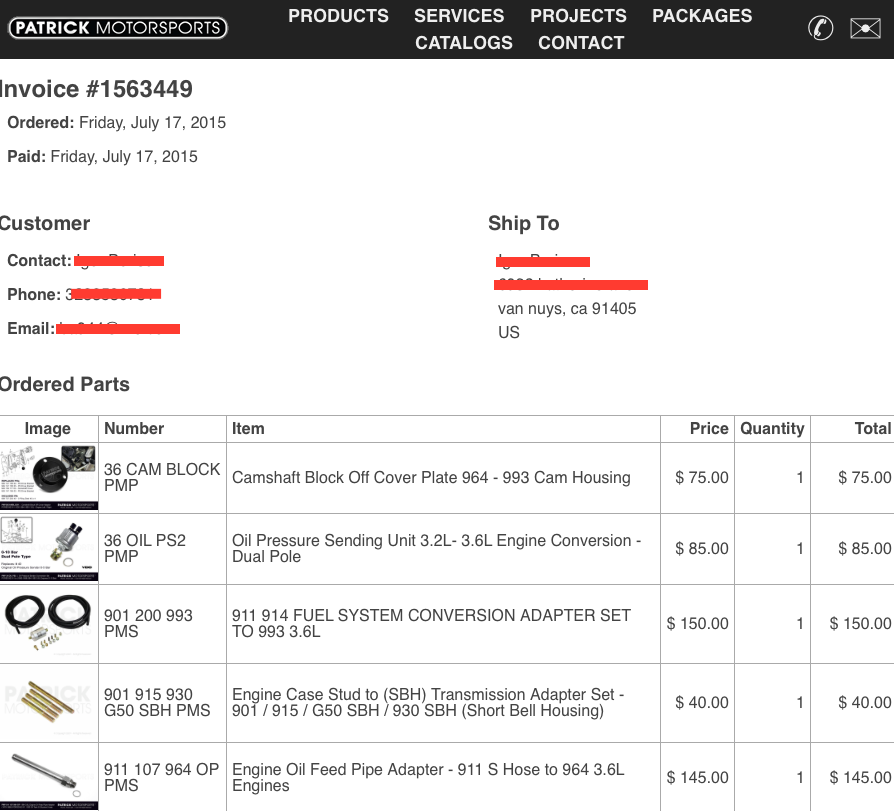The height and width of the screenshot is (811, 894).
Task: Open the Contact page
Action: click(581, 43)
